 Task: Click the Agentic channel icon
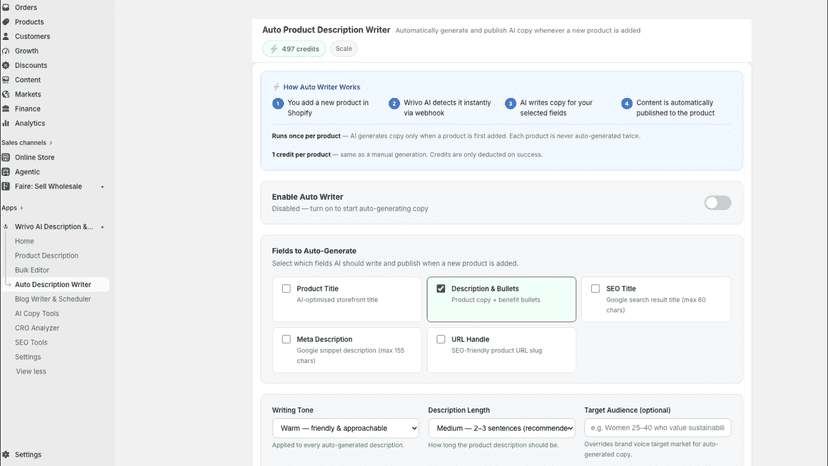(6, 172)
